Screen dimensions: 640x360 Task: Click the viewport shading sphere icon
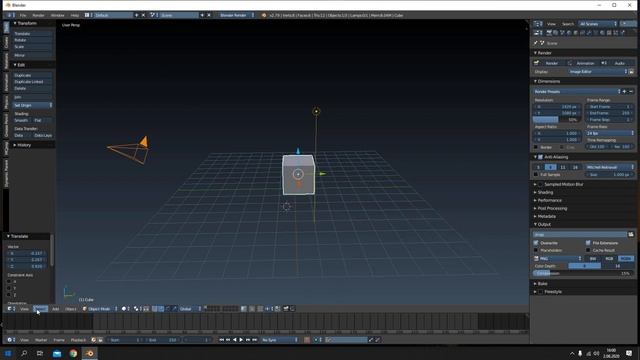[x=124, y=309]
